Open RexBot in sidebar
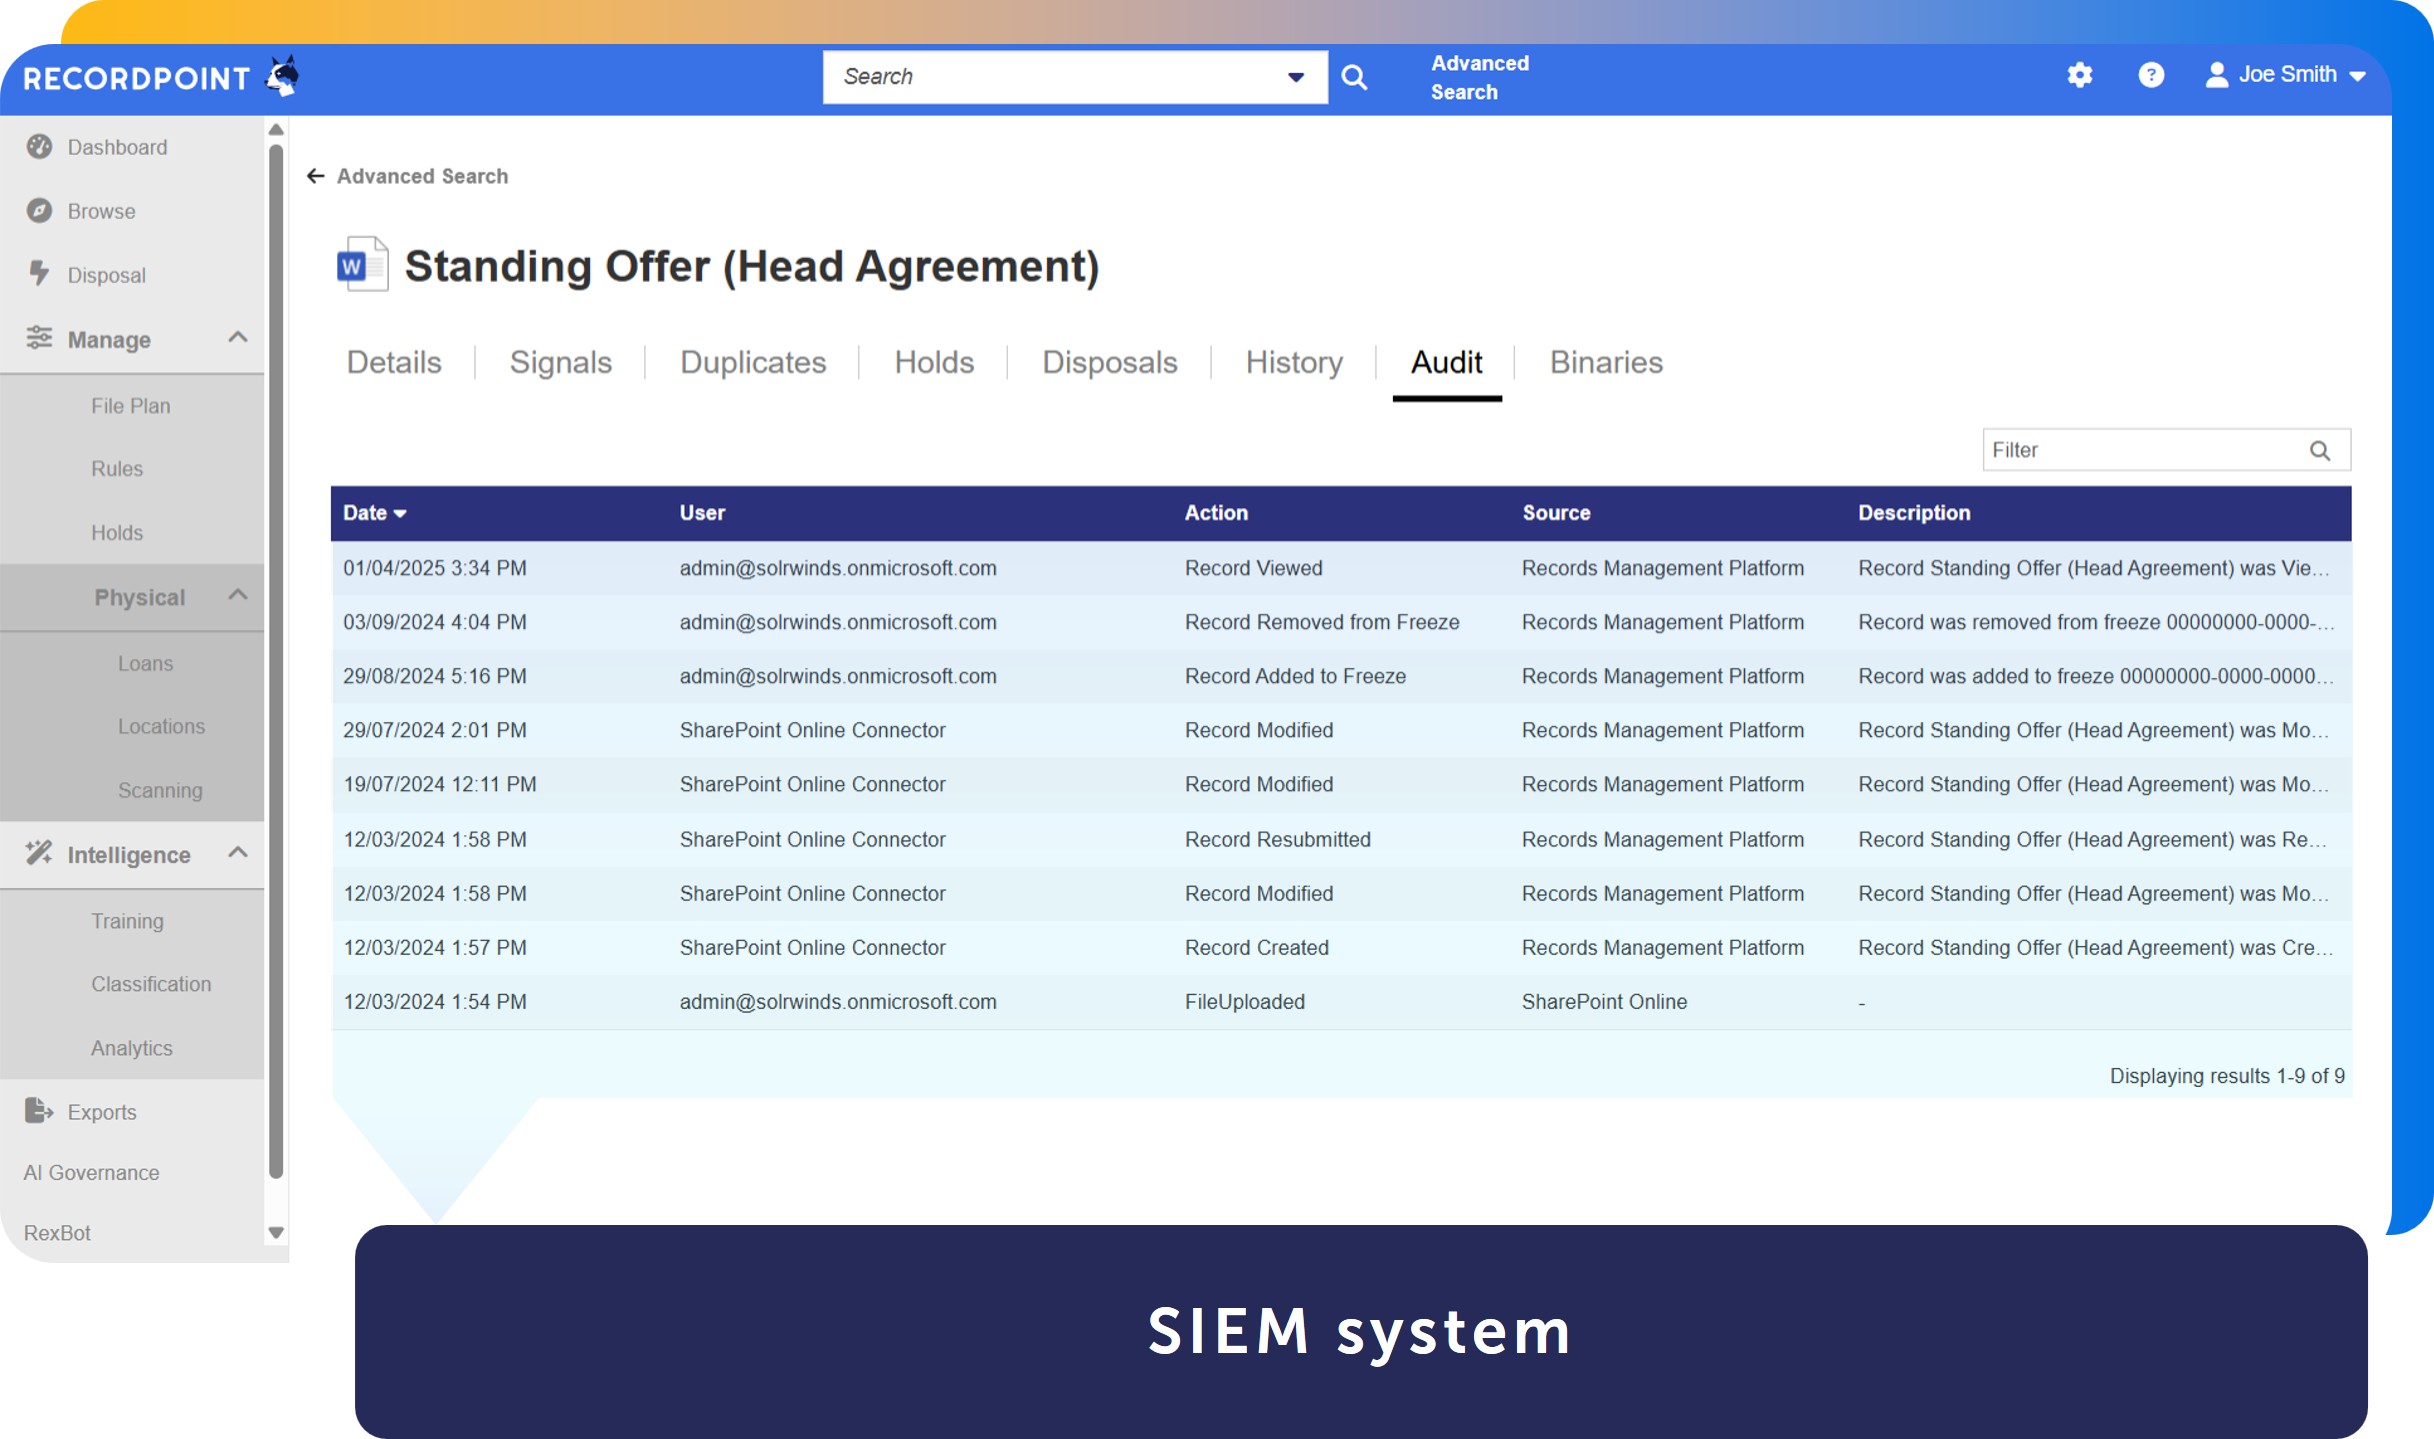This screenshot has height=1439, width=2434. tap(57, 1233)
